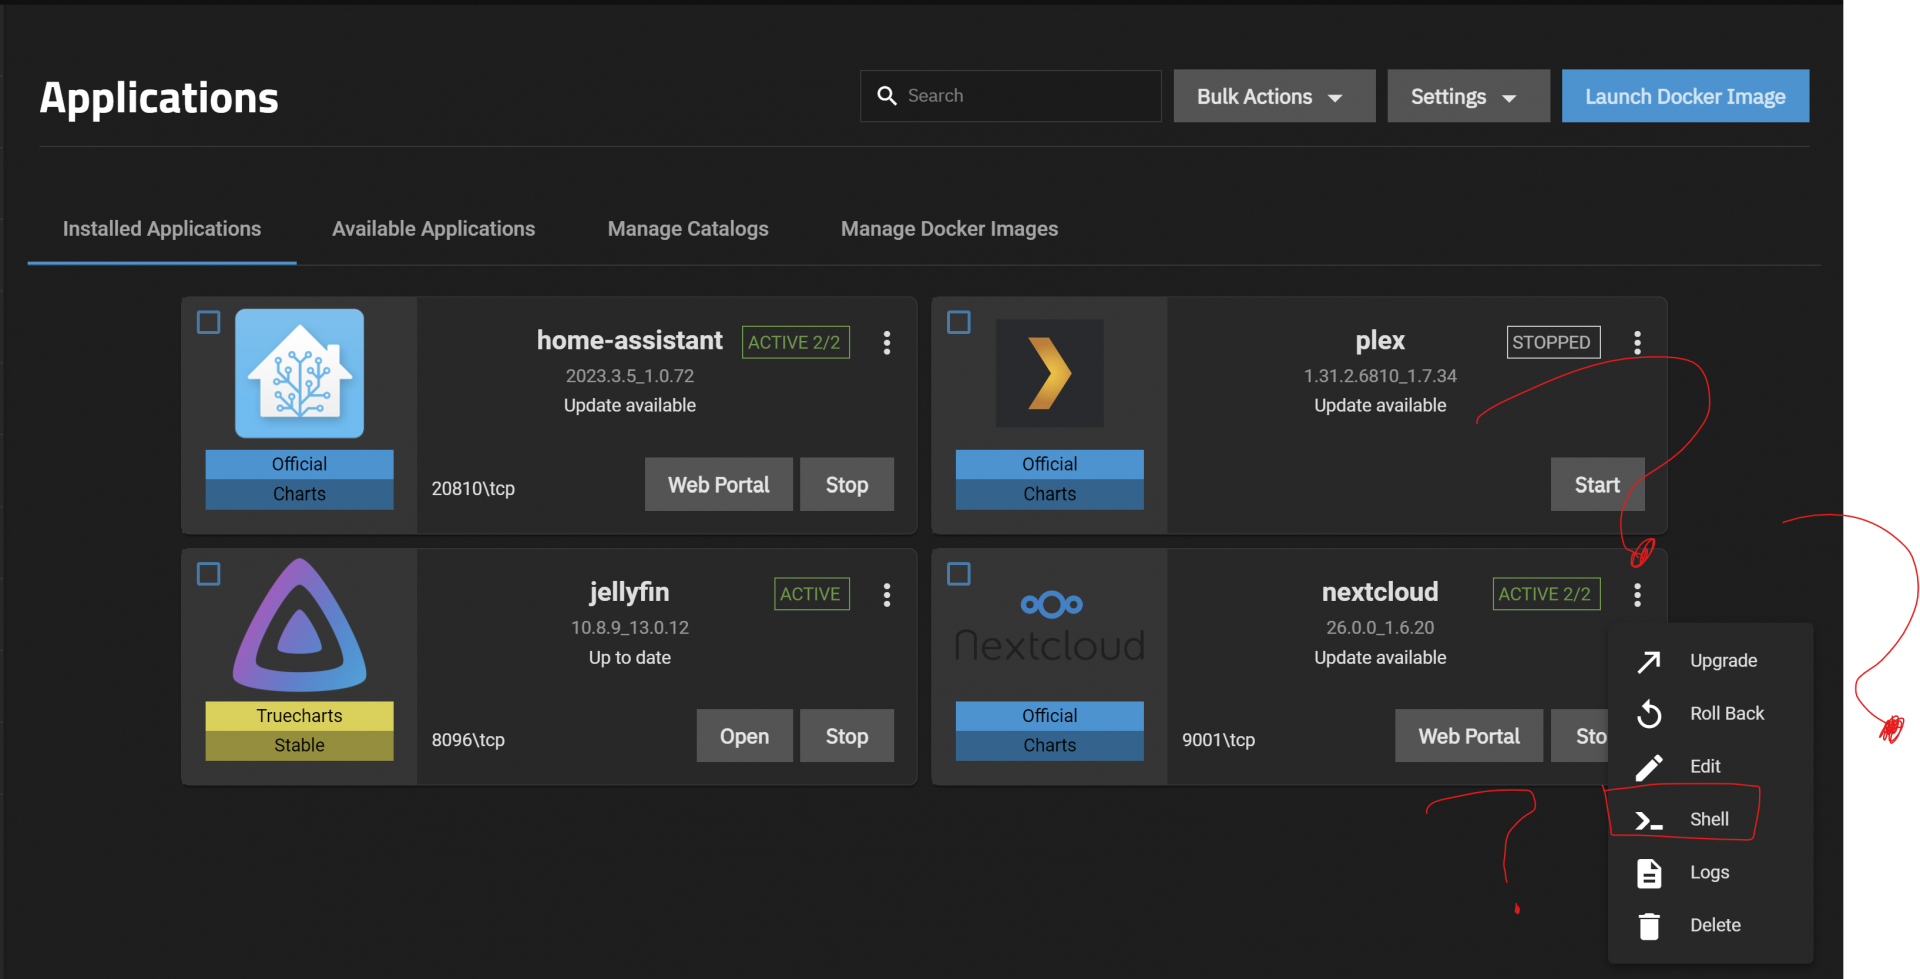The image size is (1920, 979).
Task: Click home-assistant ACTIVE 2/2 status badge
Action: [795, 343]
